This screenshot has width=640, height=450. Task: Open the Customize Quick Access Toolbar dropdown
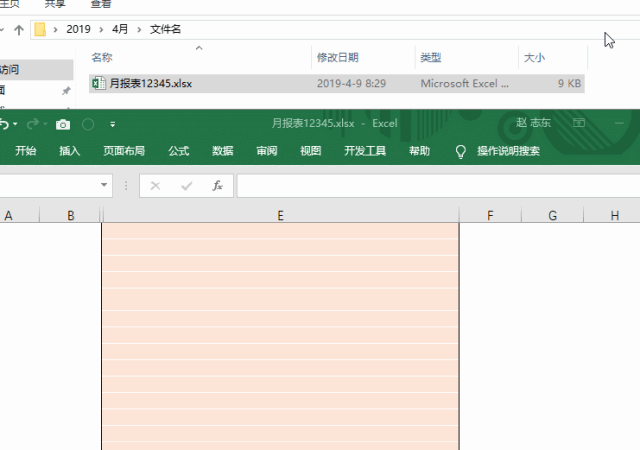(112, 124)
